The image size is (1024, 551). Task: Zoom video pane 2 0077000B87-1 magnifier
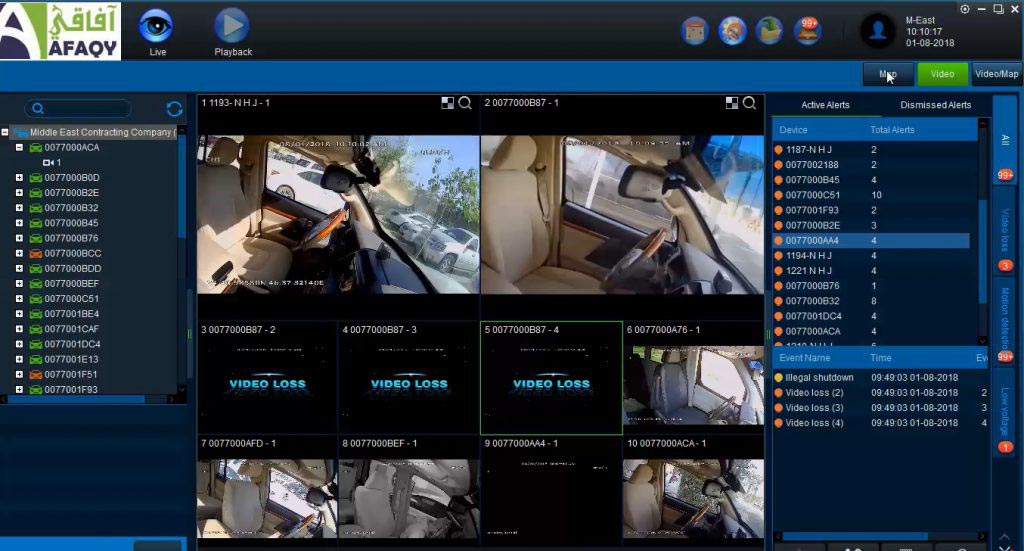click(750, 103)
